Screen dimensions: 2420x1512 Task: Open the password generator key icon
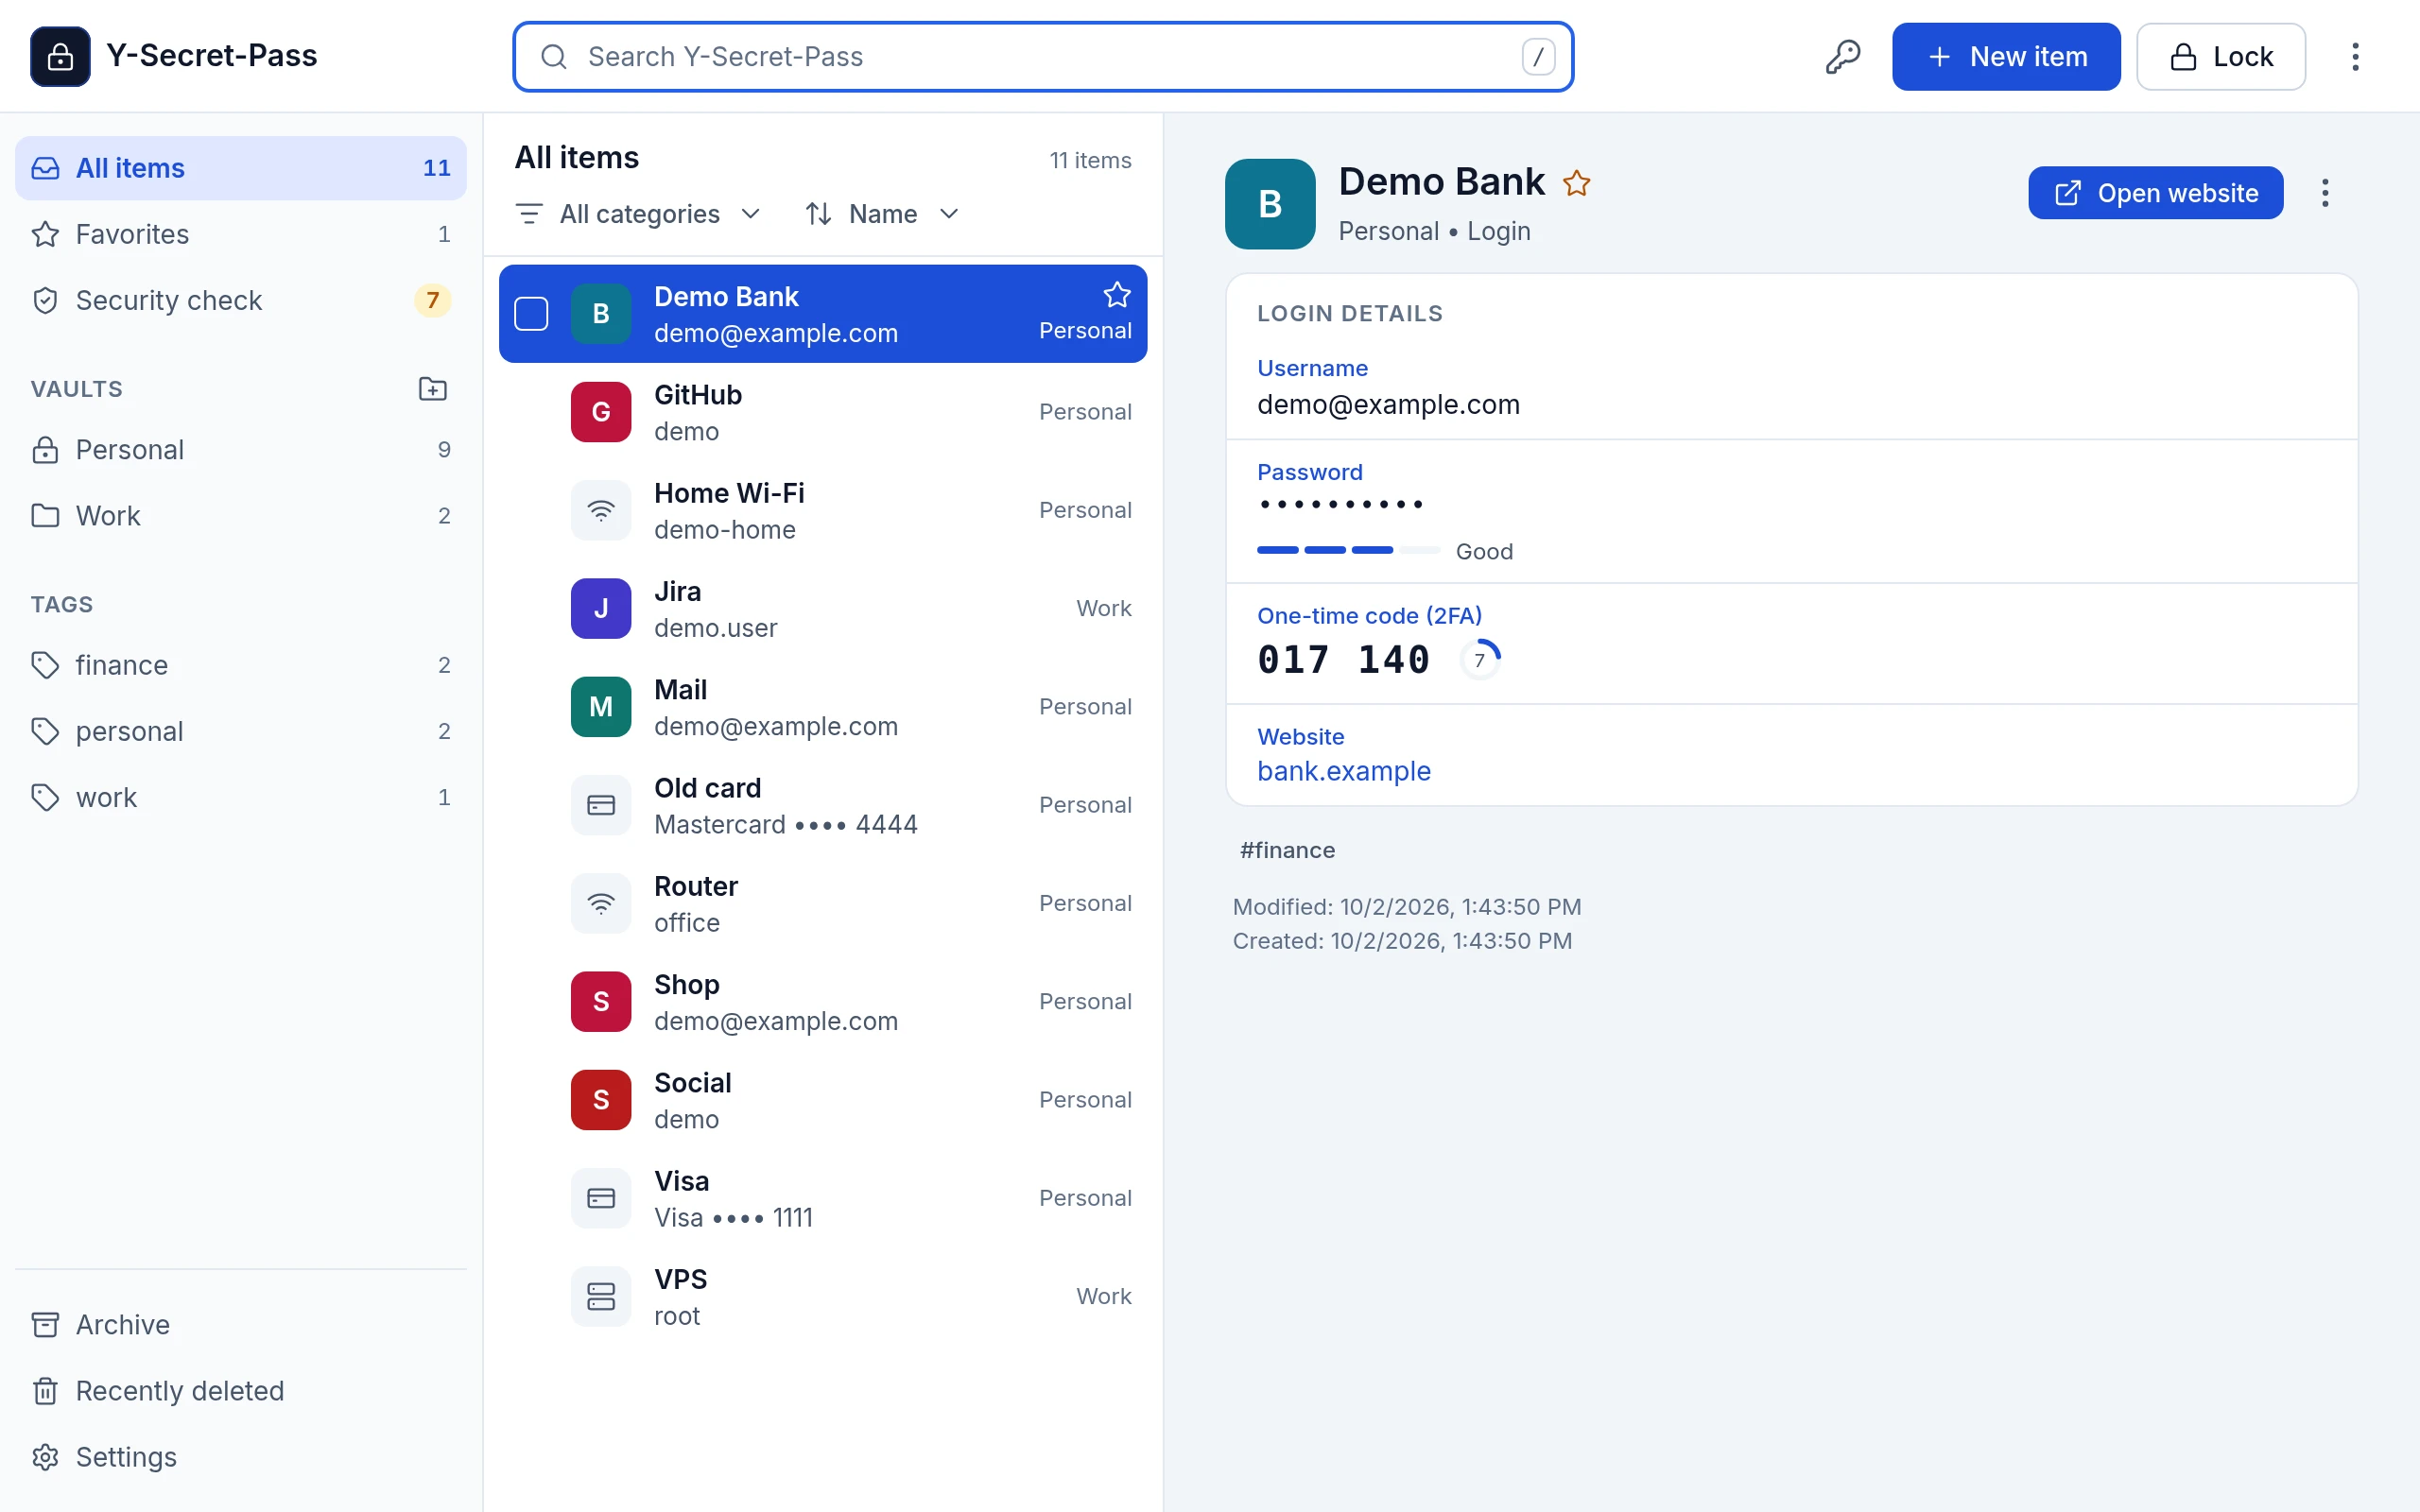point(1842,57)
